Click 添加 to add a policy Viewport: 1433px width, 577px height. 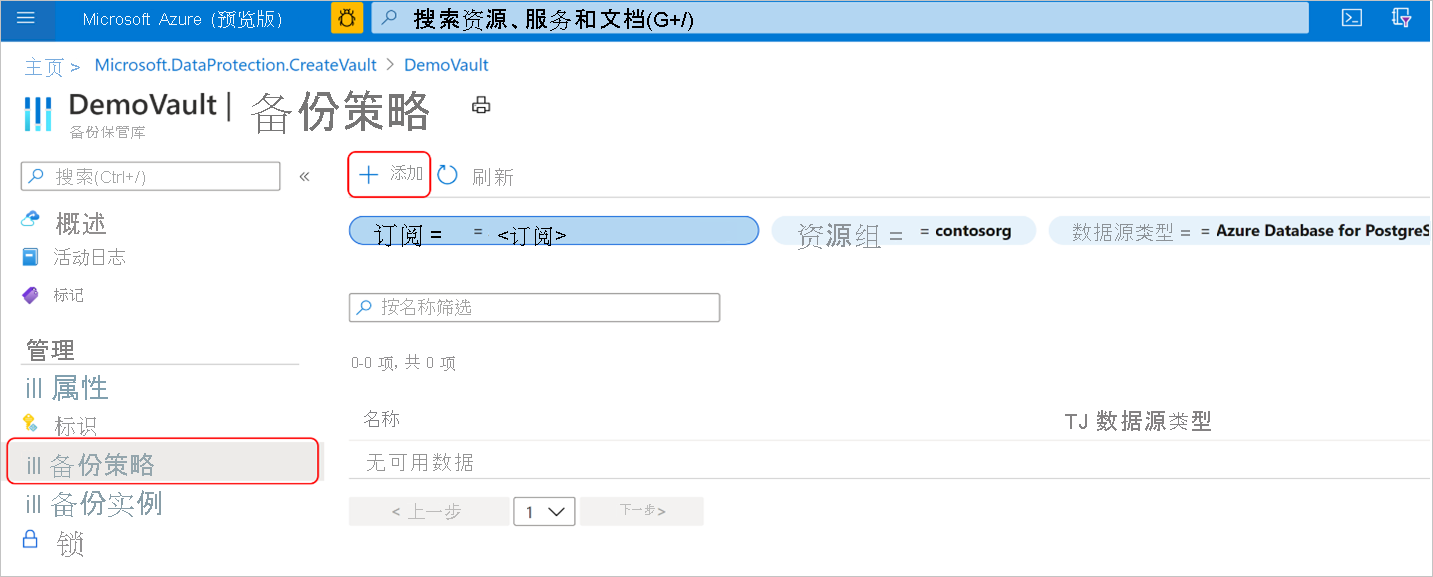[390, 174]
